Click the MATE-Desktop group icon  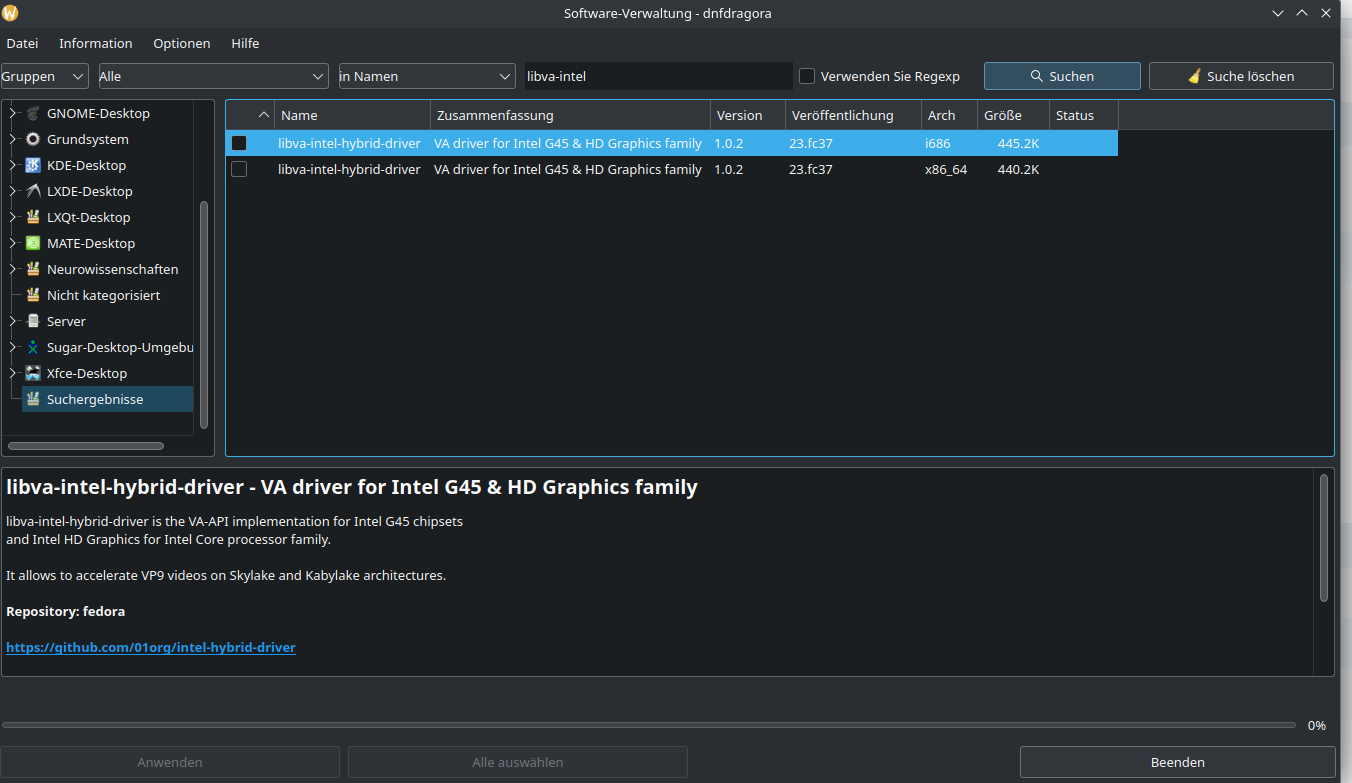coord(33,243)
